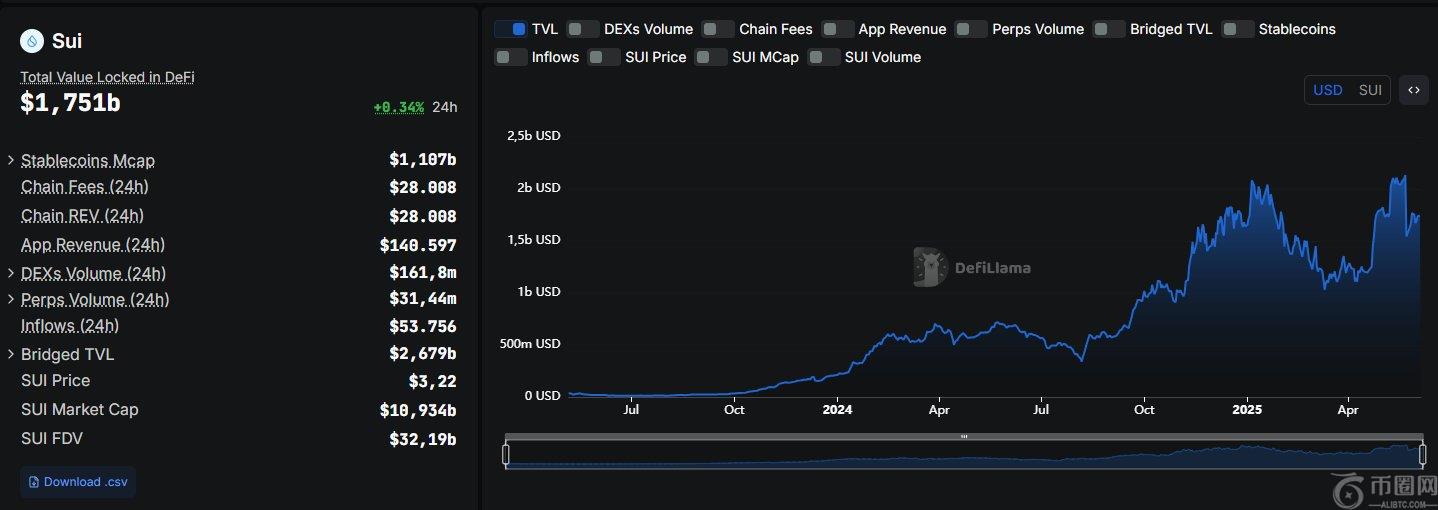This screenshot has width=1438, height=510.
Task: Enable the DEXs Volume series
Action: 583,29
